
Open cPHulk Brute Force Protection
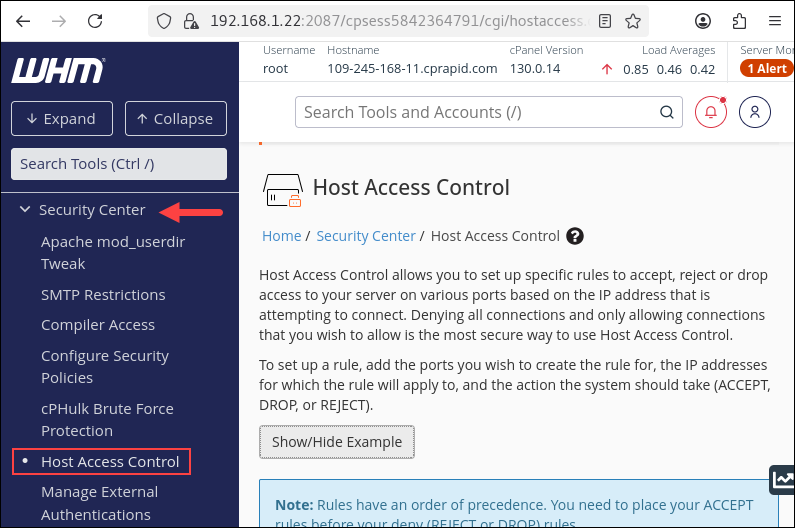point(107,420)
